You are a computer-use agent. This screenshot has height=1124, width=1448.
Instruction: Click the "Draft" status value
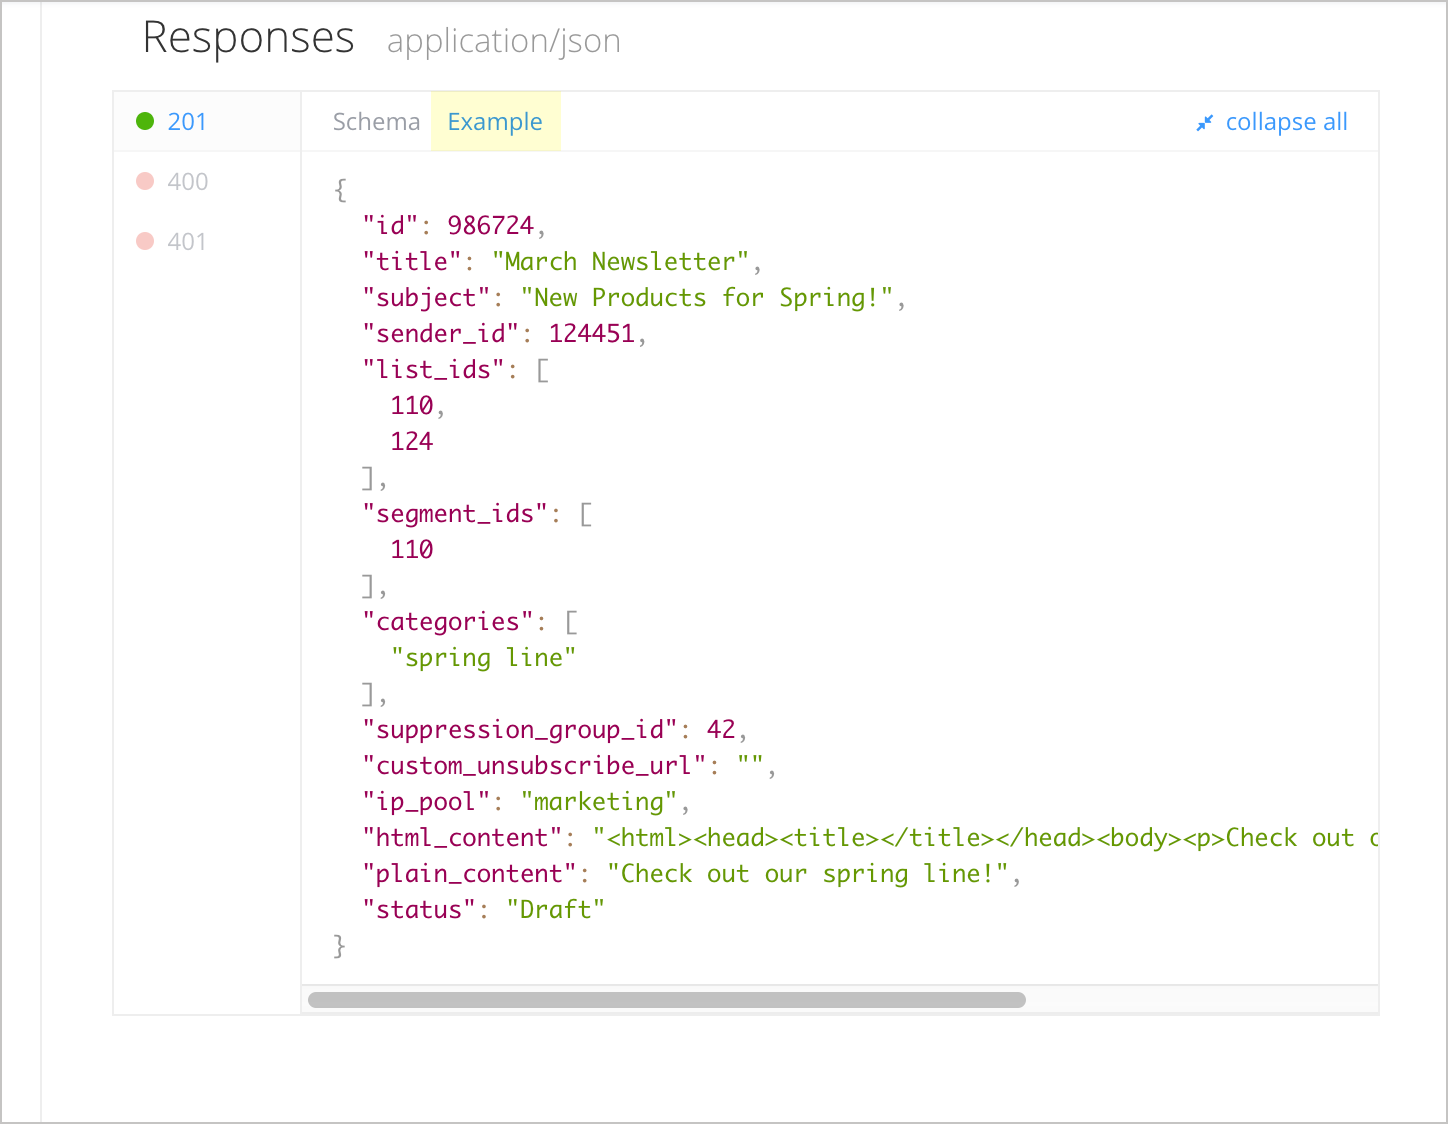coord(555,910)
